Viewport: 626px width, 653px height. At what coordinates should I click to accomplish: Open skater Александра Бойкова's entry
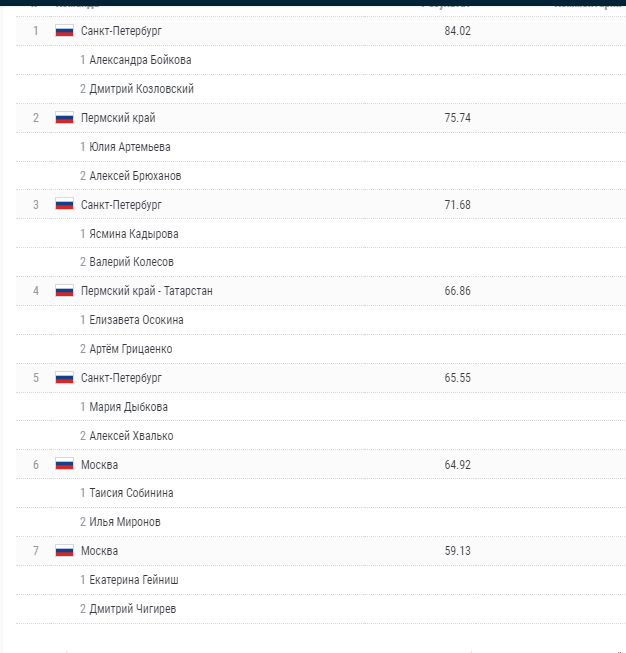click(x=140, y=60)
